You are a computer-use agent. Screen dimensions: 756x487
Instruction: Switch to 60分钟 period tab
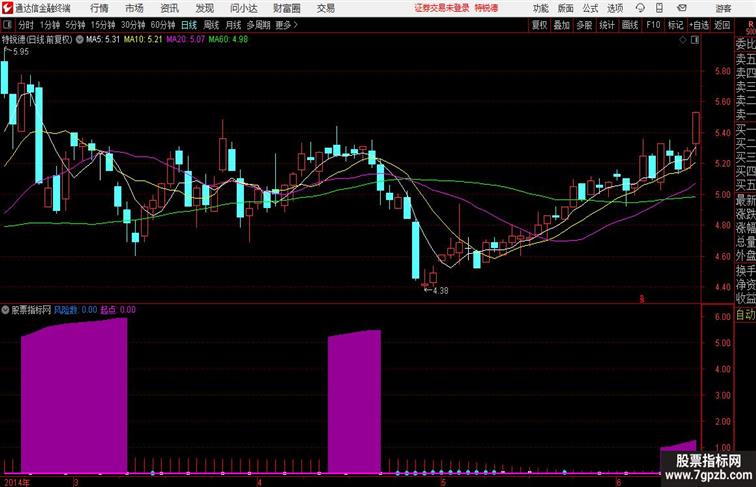[163, 25]
